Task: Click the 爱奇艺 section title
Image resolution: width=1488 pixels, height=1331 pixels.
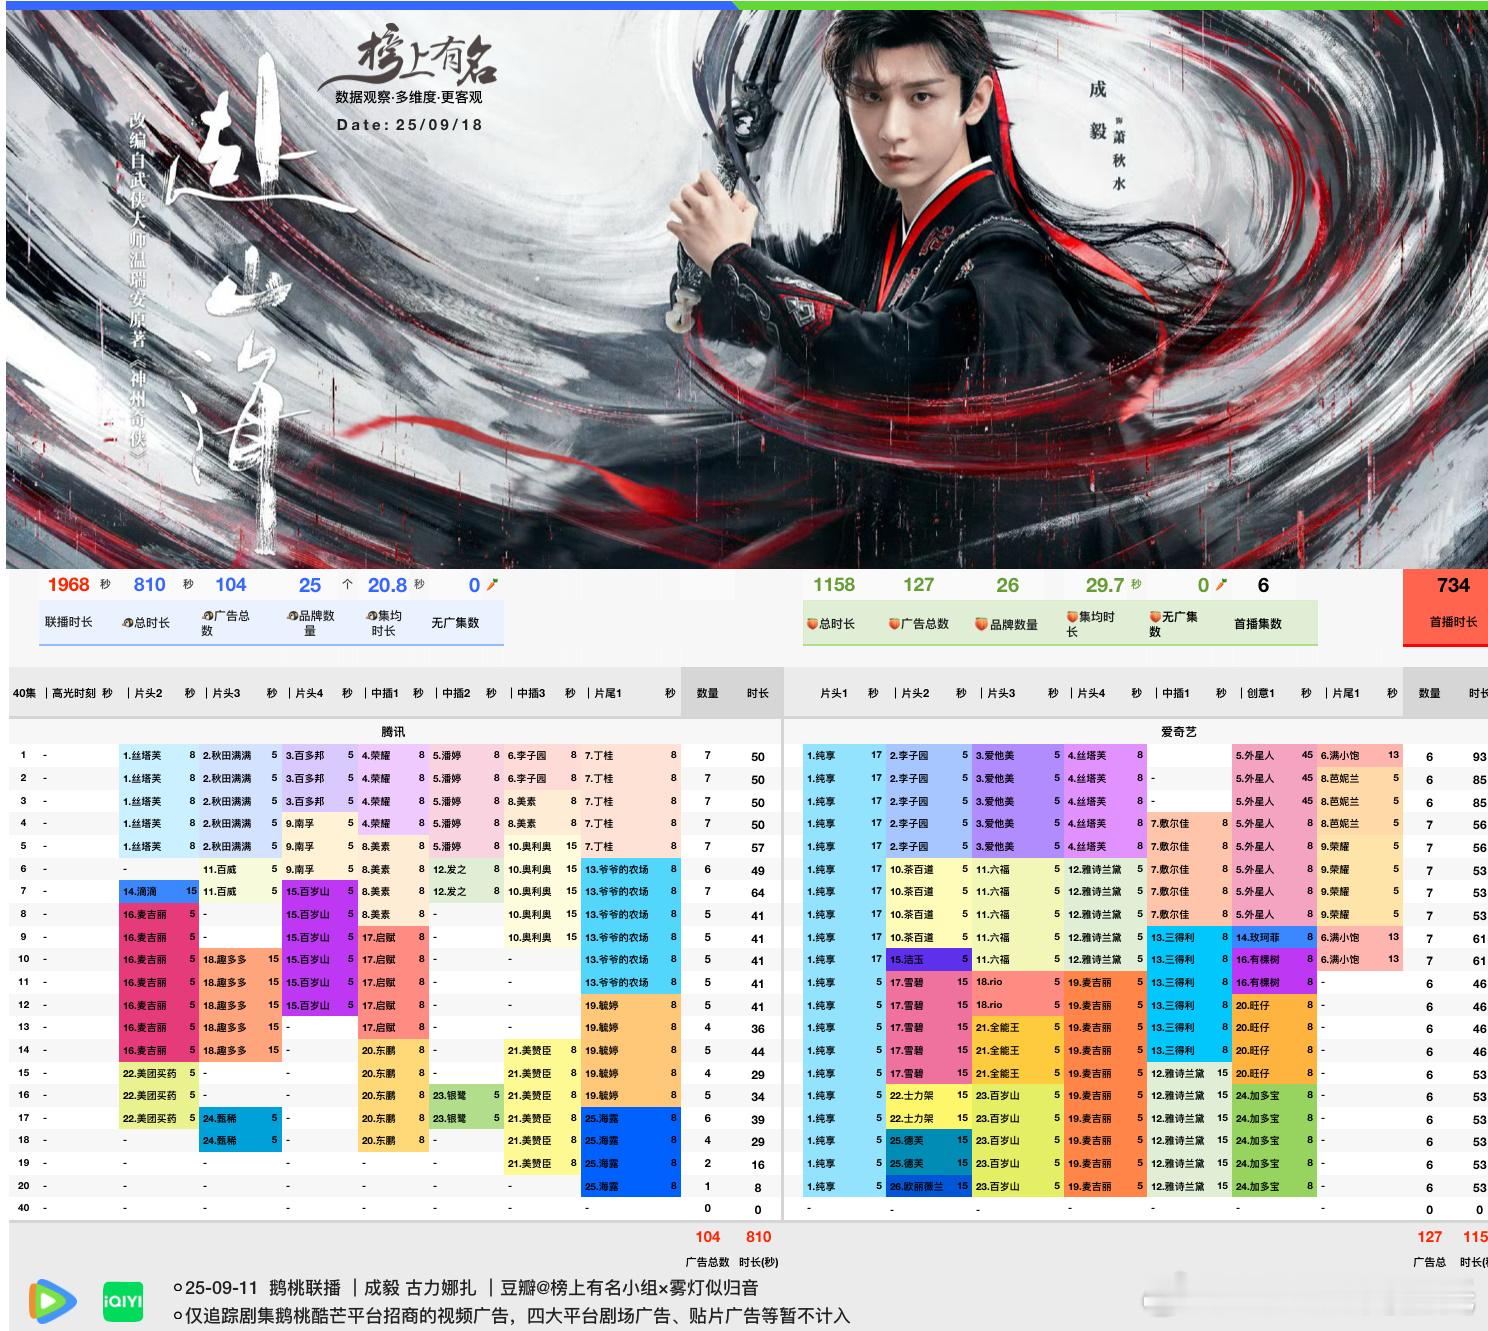Action: tap(1178, 732)
